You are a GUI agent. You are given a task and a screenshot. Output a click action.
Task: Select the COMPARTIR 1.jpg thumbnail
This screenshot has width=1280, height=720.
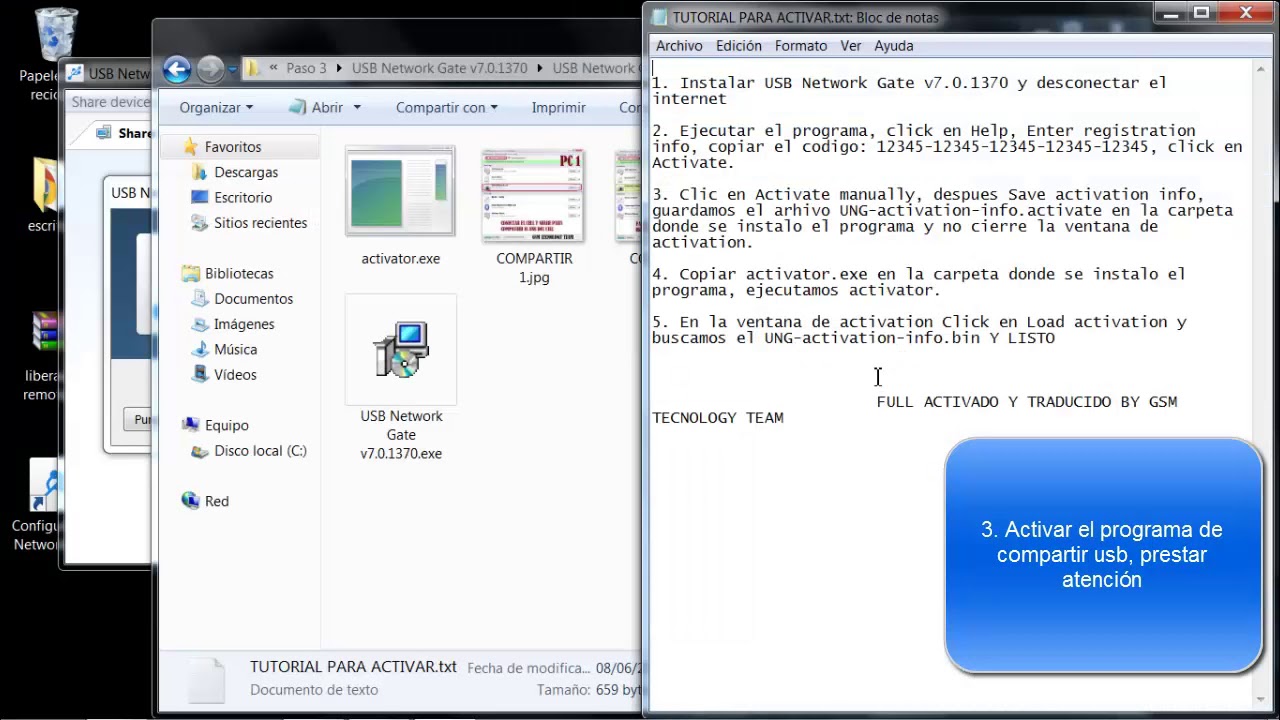(x=533, y=195)
